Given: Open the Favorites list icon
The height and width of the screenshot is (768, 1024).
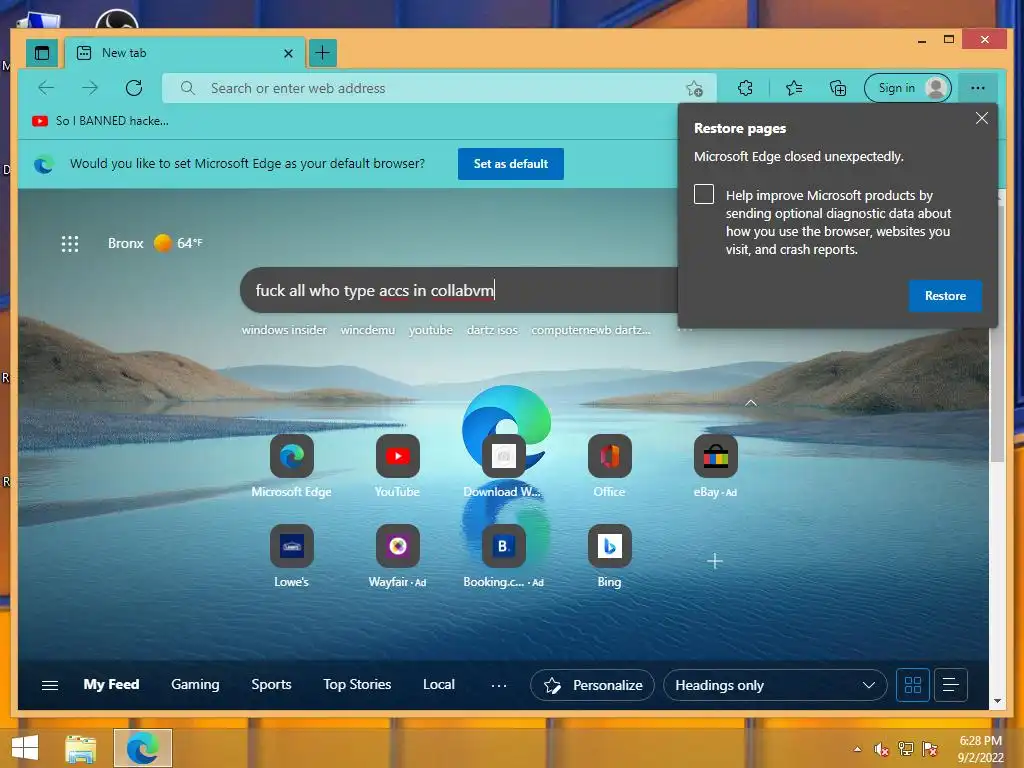Looking at the screenshot, I should (794, 88).
